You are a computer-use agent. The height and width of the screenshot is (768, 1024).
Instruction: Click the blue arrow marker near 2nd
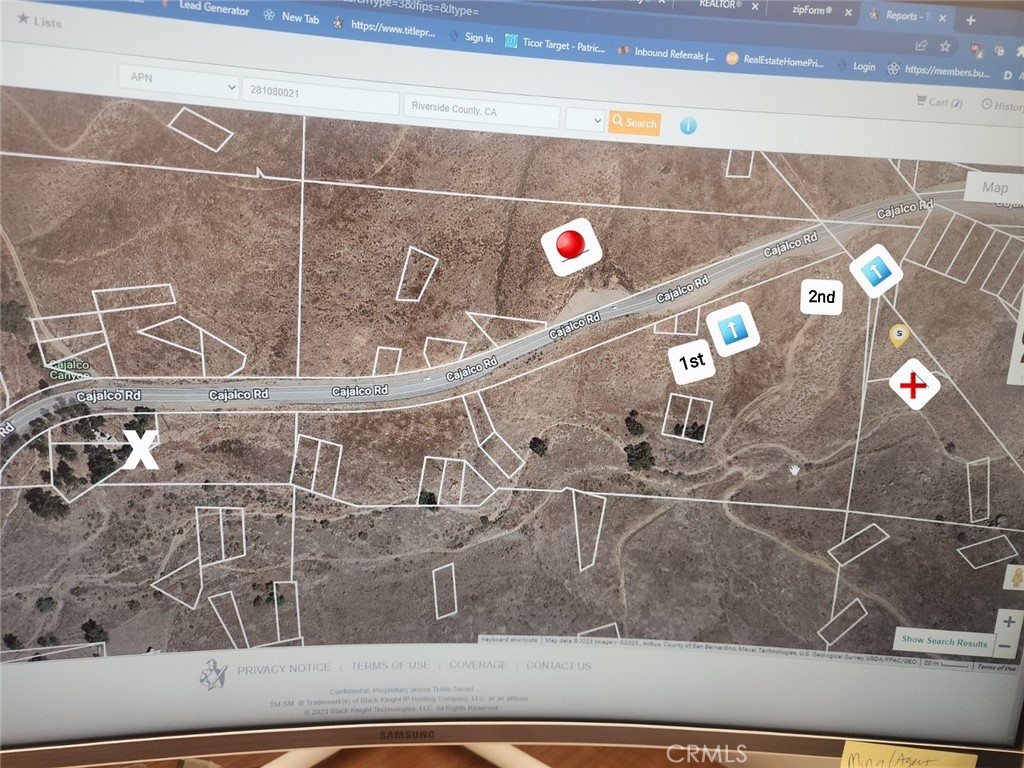point(876,271)
